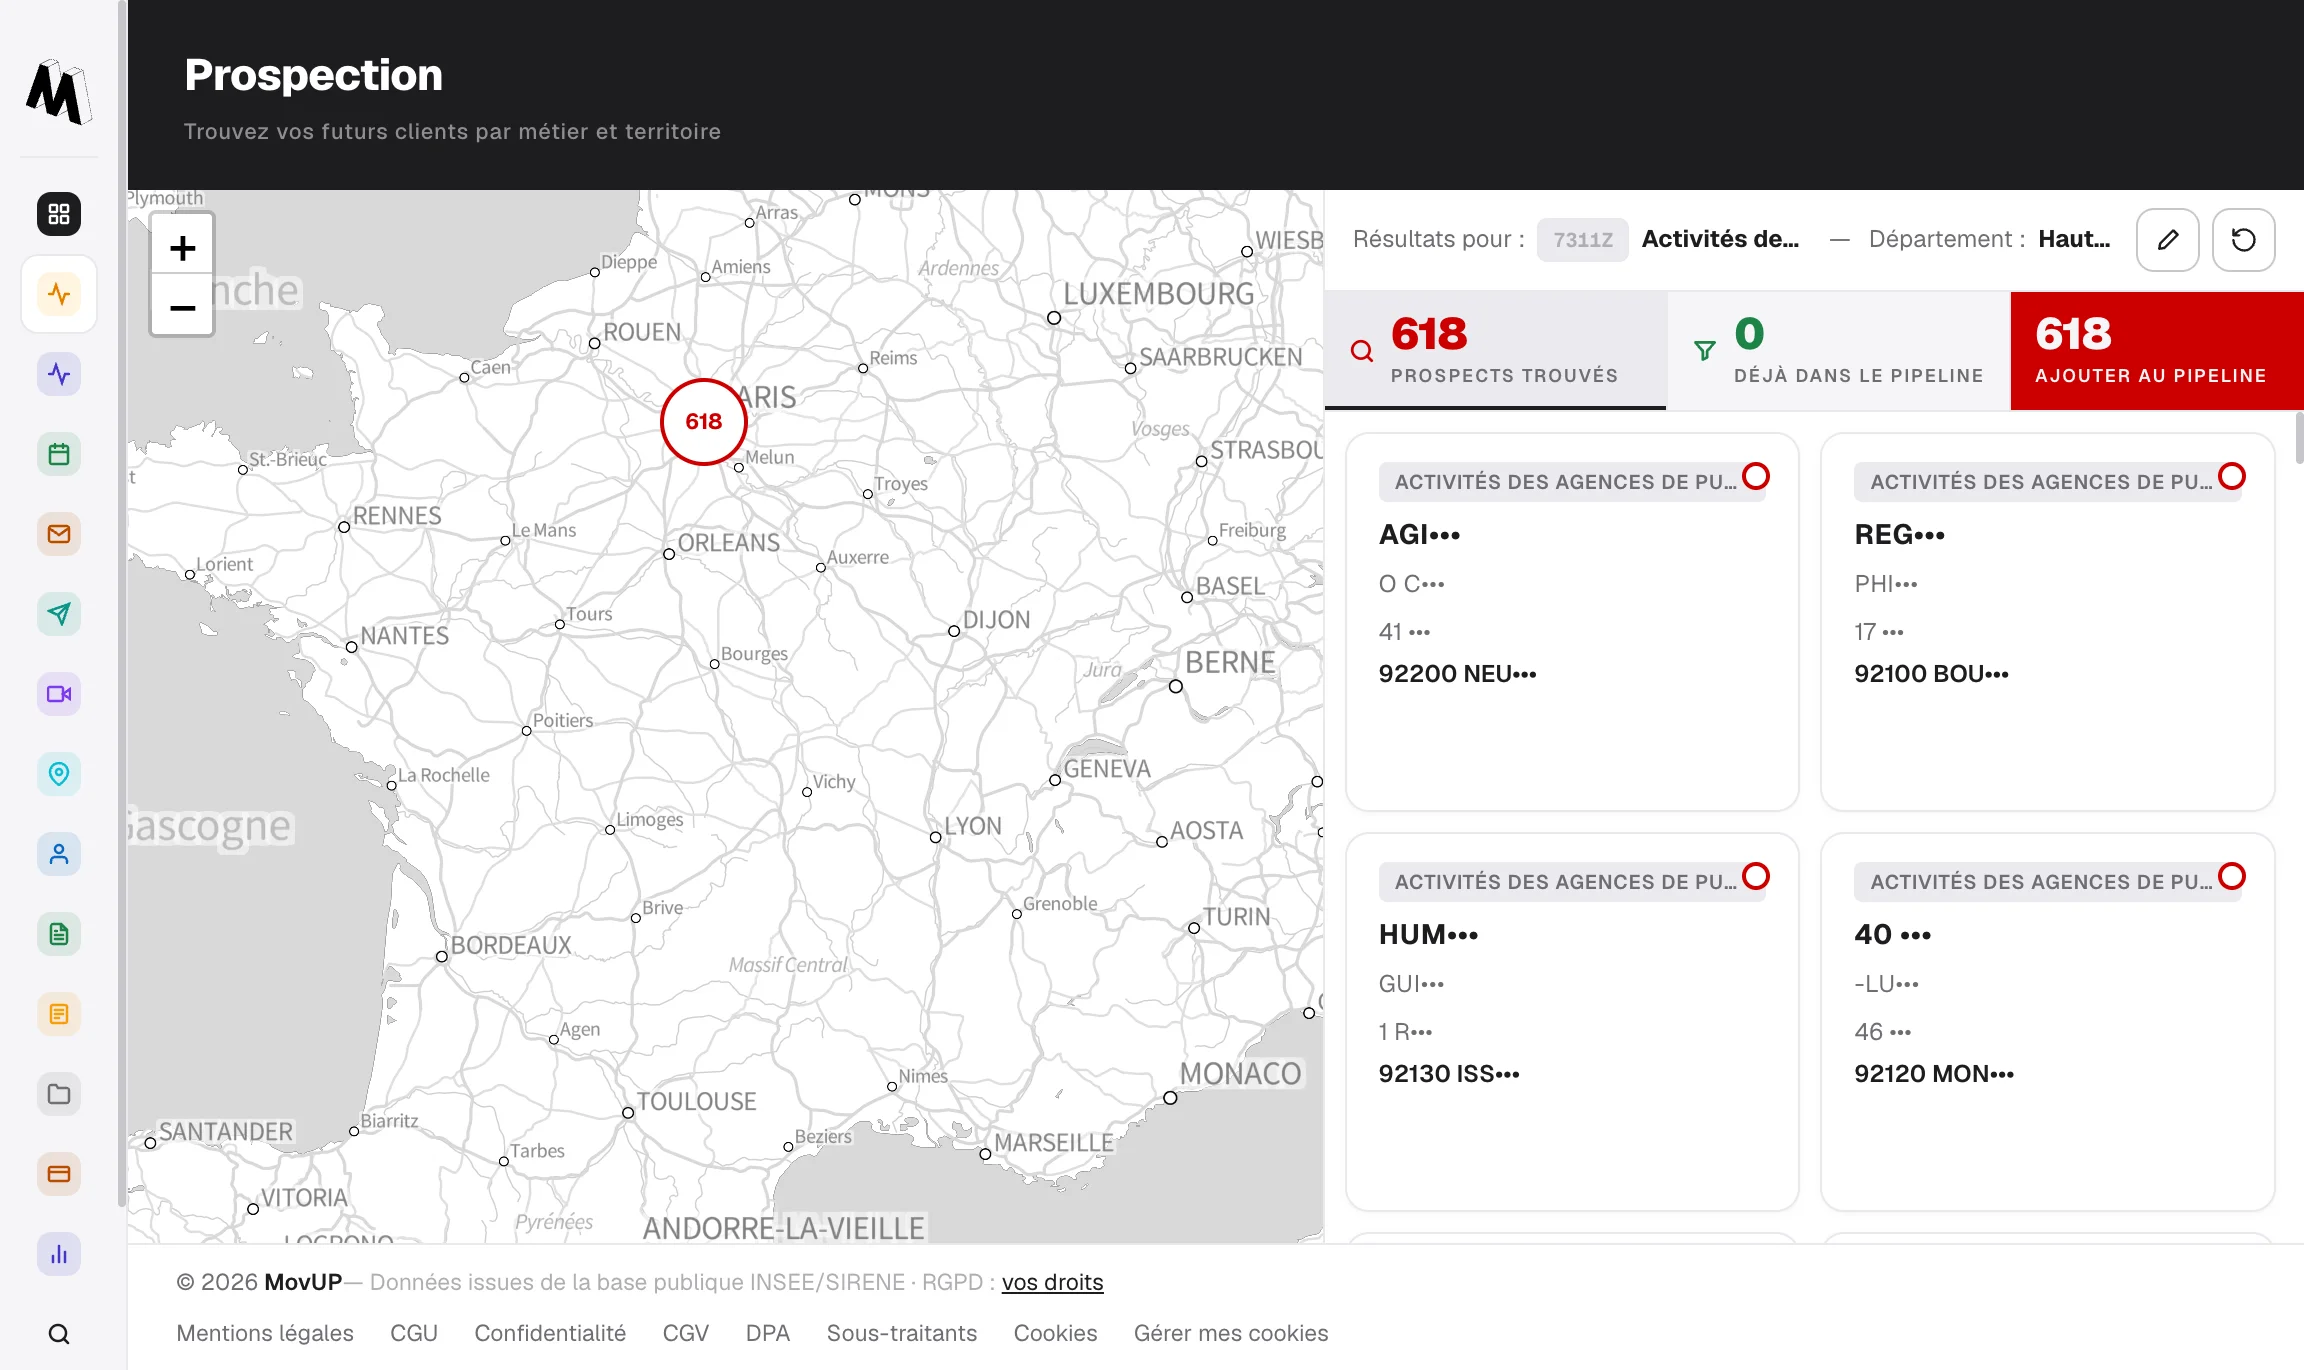Open the AGI prospect card in Neuilly
The height and width of the screenshot is (1370, 2304).
[1572, 621]
